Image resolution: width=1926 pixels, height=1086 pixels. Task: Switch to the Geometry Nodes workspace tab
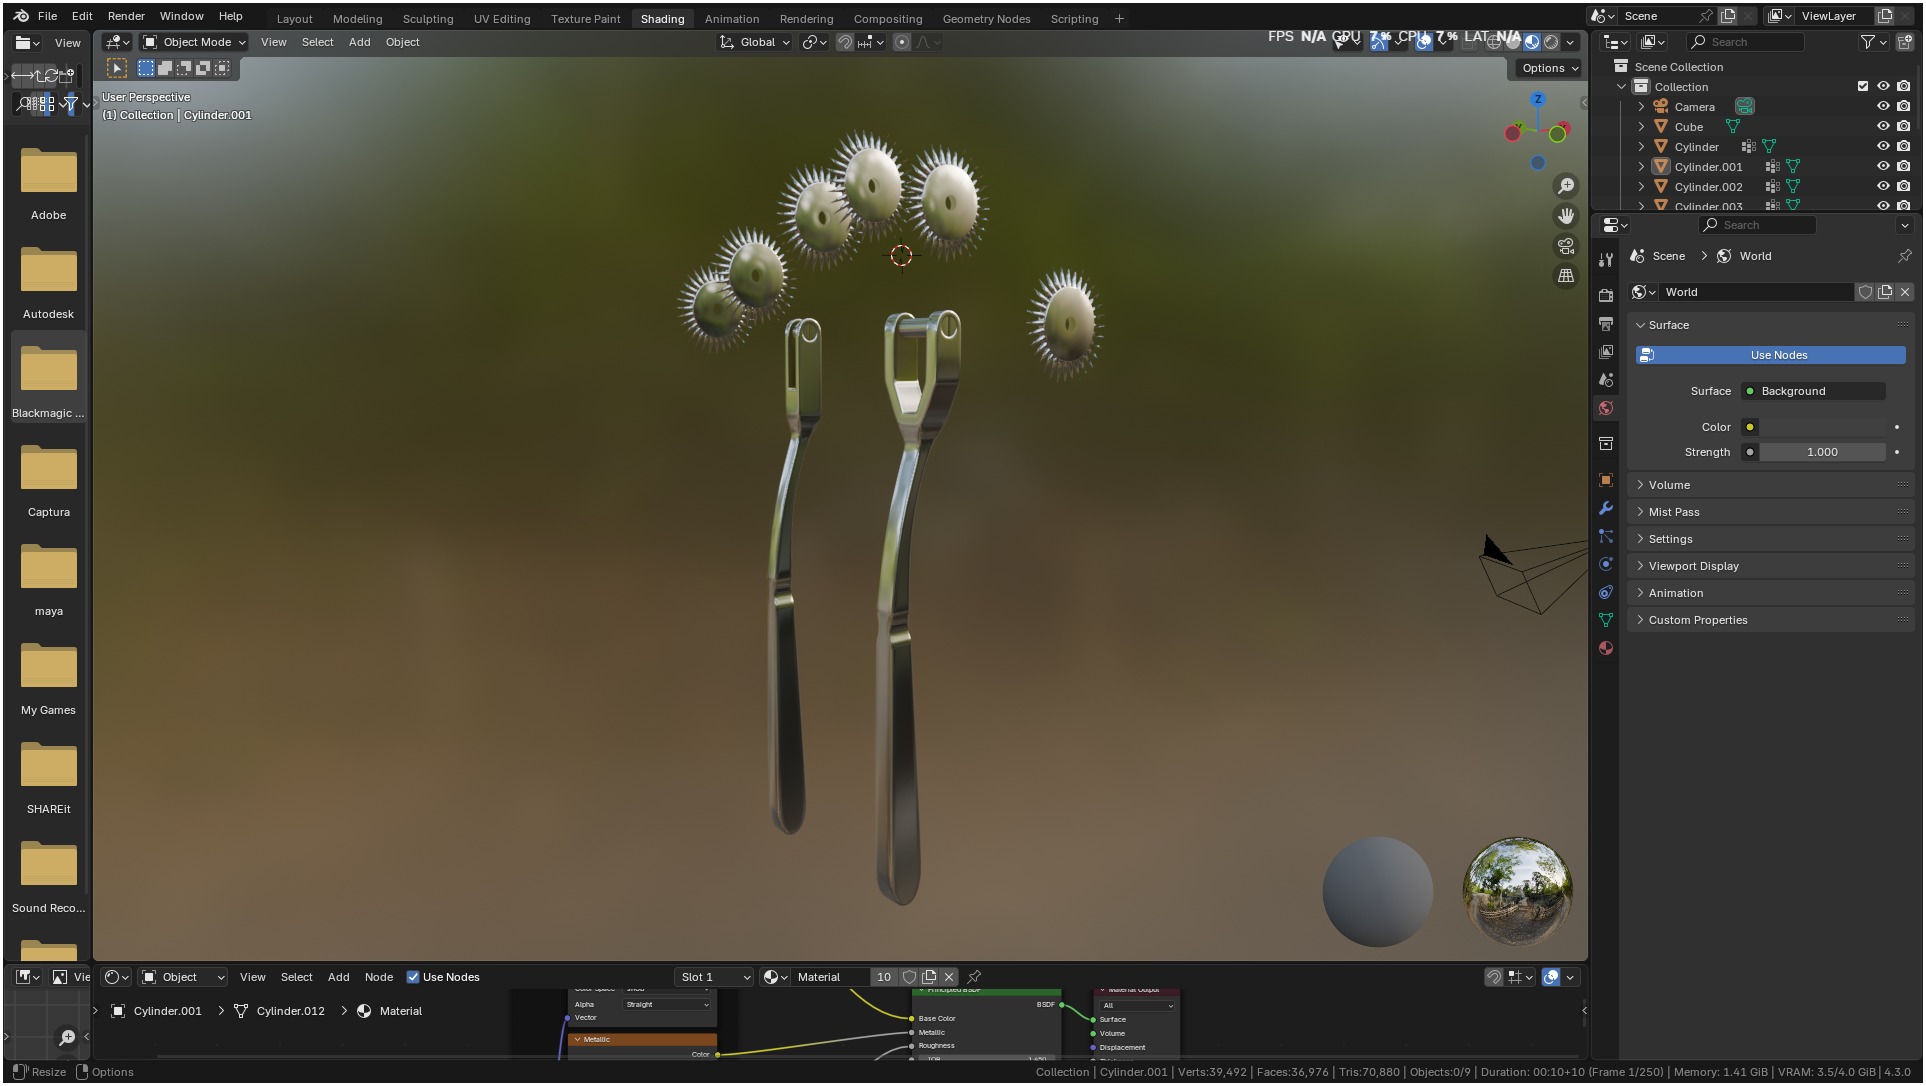pos(986,19)
